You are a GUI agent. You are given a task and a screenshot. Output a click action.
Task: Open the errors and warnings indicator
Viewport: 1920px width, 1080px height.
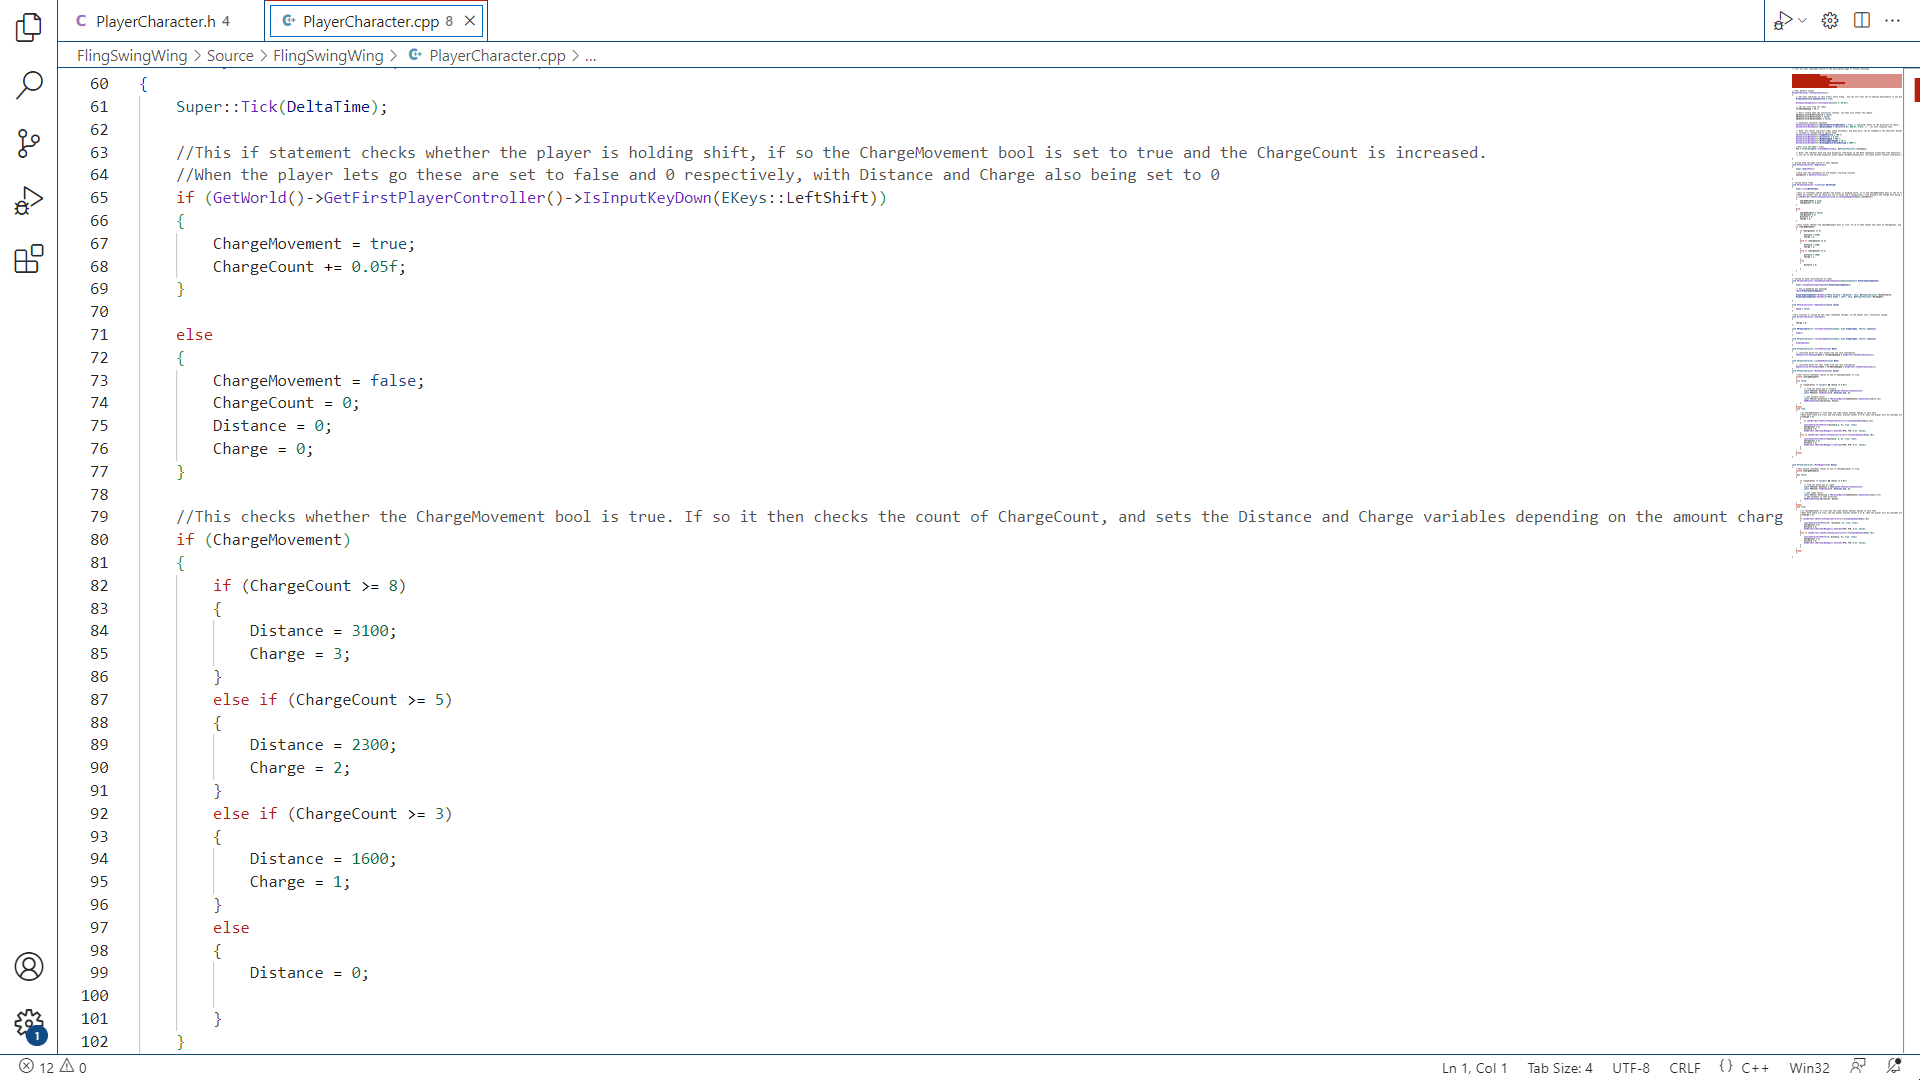tap(53, 1067)
